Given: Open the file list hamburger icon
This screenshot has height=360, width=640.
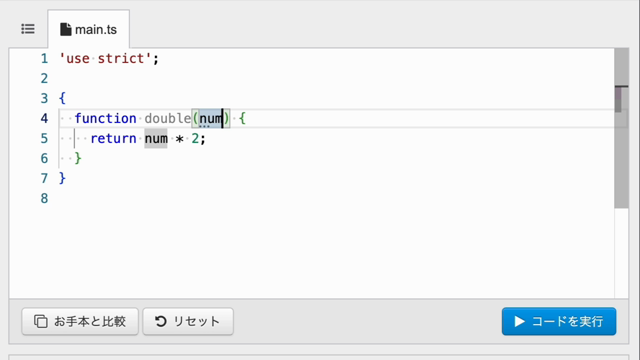Looking at the screenshot, I should (x=28, y=29).
